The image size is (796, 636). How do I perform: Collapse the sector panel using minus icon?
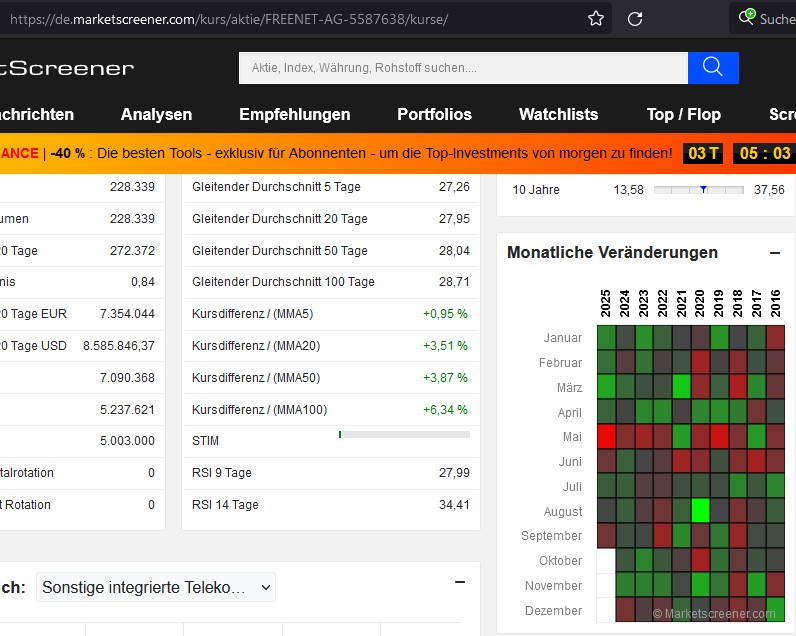[459, 582]
